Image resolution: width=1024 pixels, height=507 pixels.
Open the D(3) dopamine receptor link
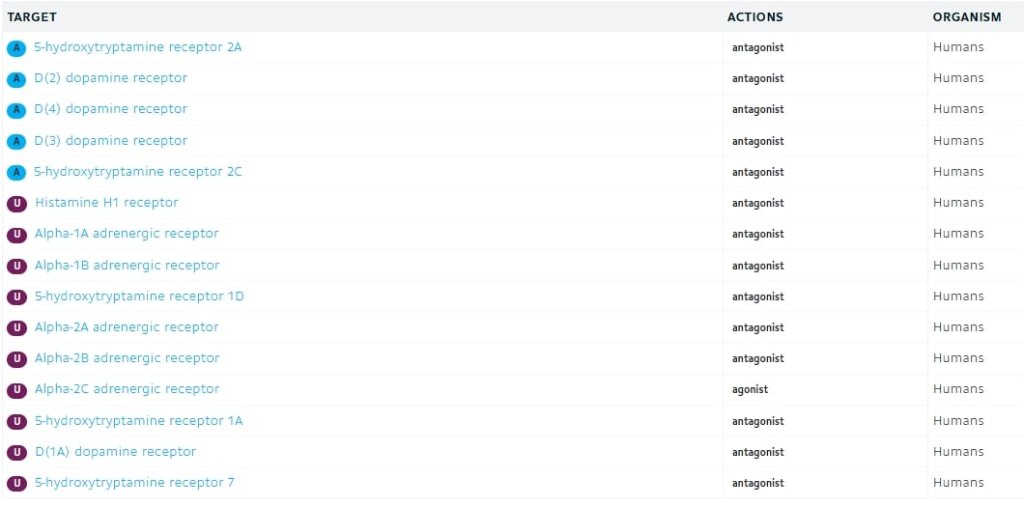tap(110, 140)
